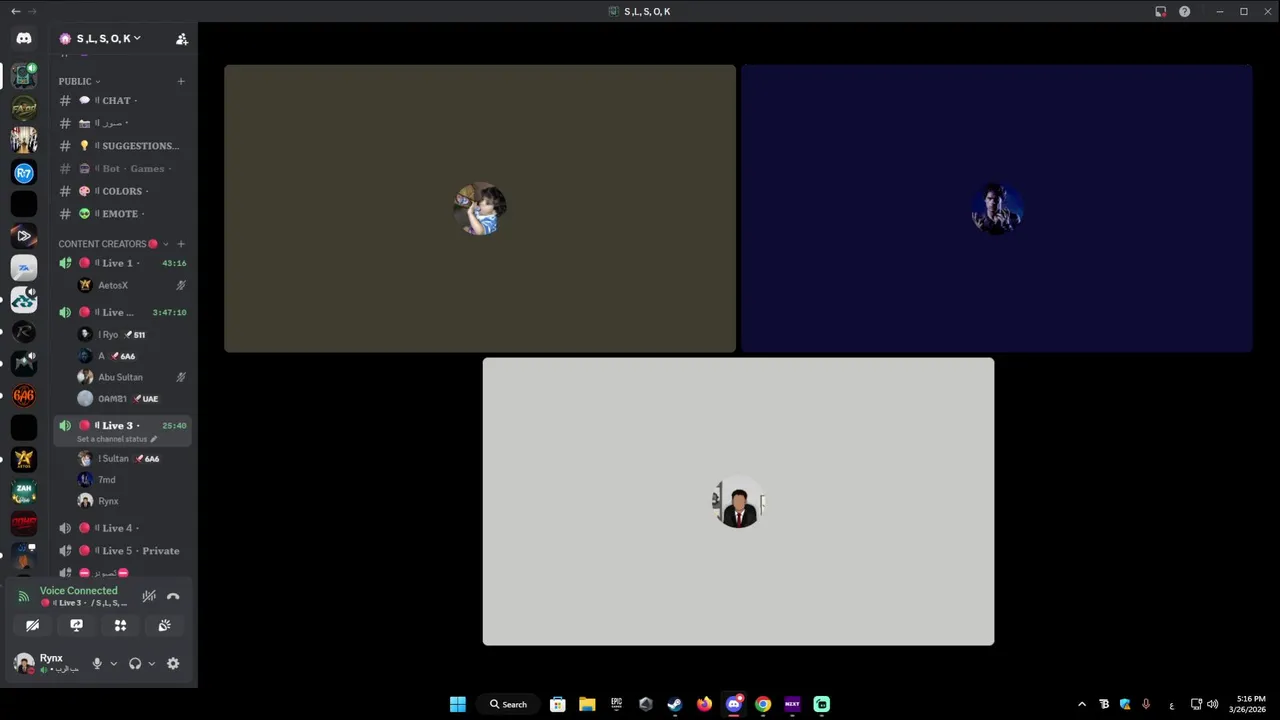Open the FA'ed server icon

point(24,108)
